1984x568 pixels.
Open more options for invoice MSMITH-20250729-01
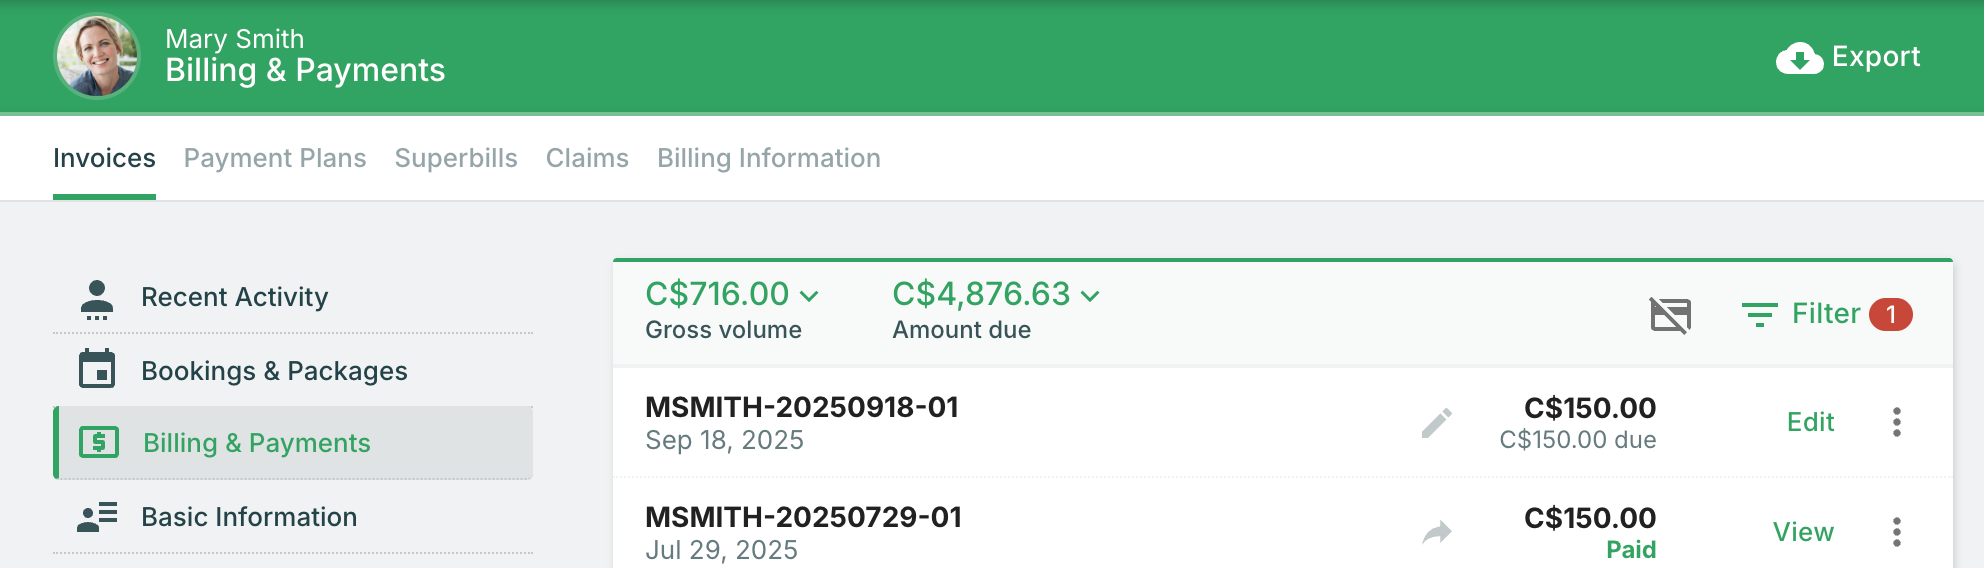pos(1896,532)
